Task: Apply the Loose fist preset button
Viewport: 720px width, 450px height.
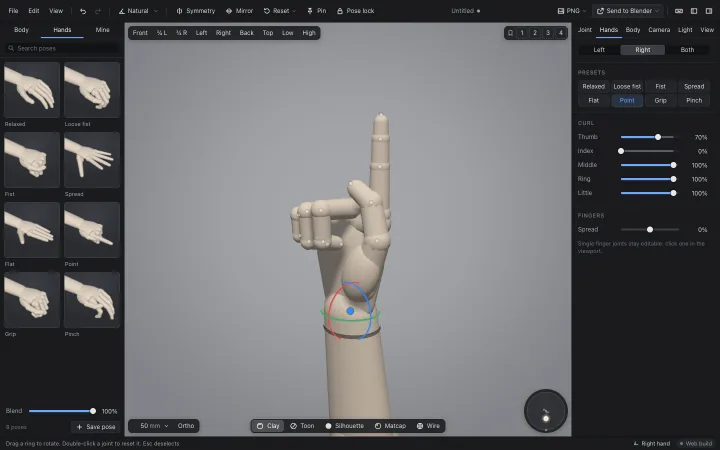Action: (x=627, y=86)
